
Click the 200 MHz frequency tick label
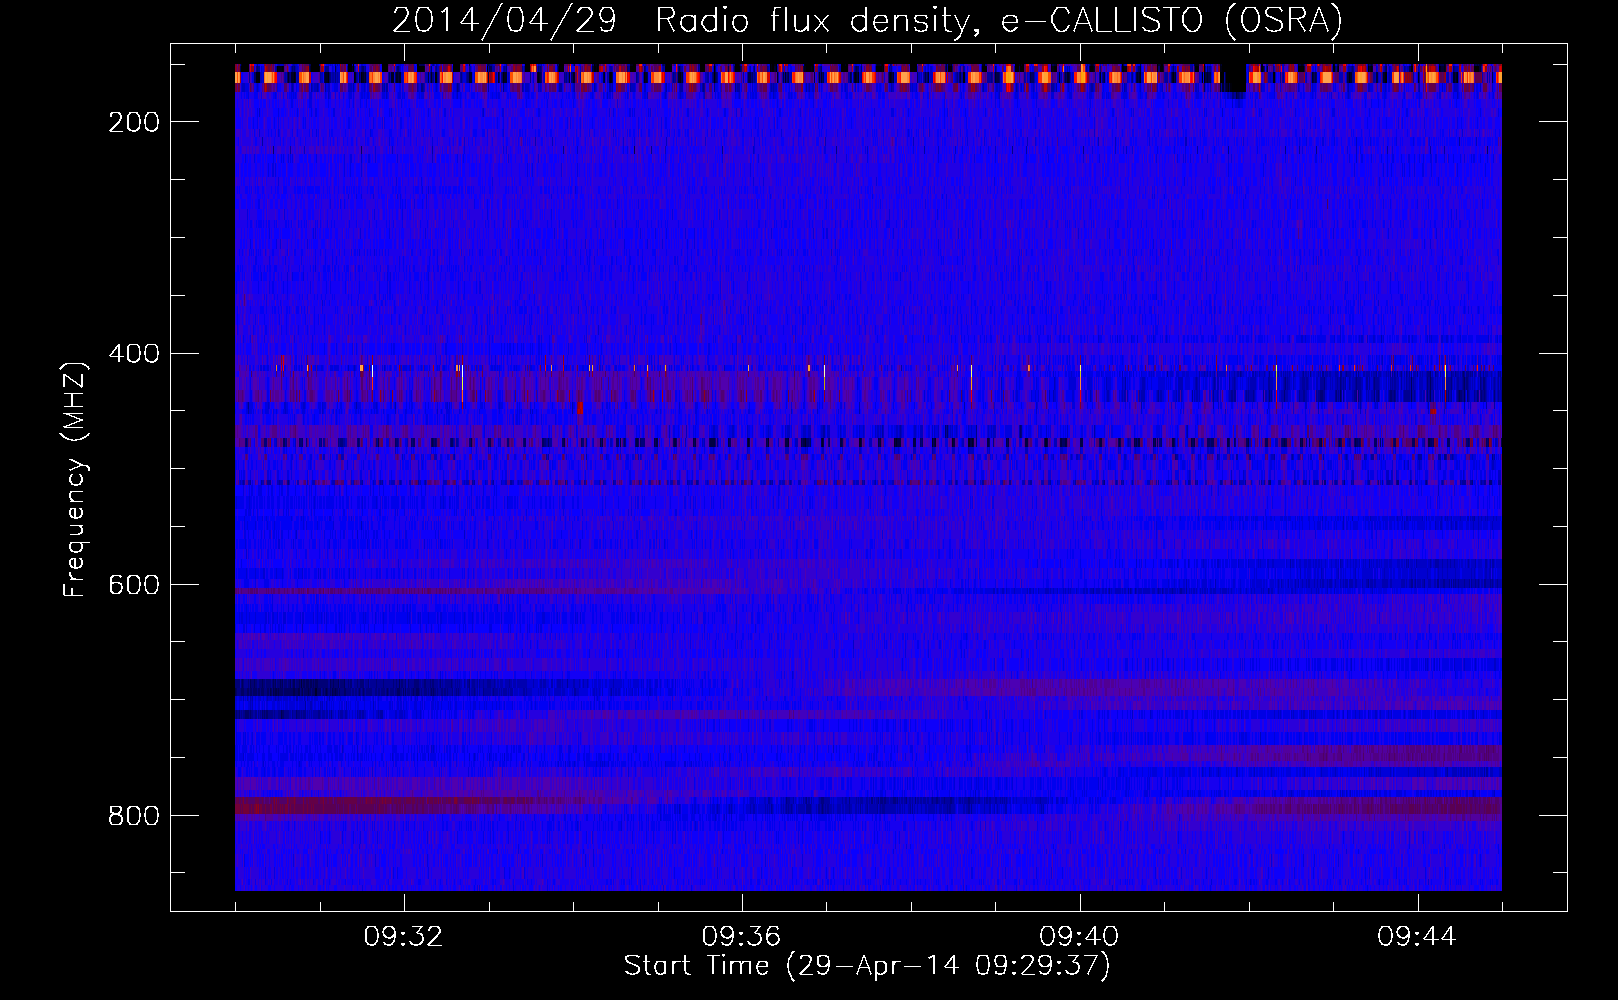coord(134,122)
